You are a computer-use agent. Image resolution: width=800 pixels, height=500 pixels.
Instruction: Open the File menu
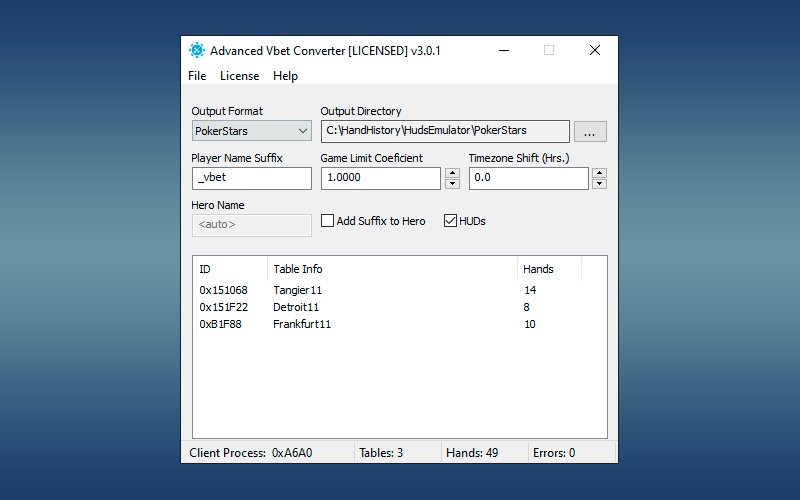coord(197,76)
